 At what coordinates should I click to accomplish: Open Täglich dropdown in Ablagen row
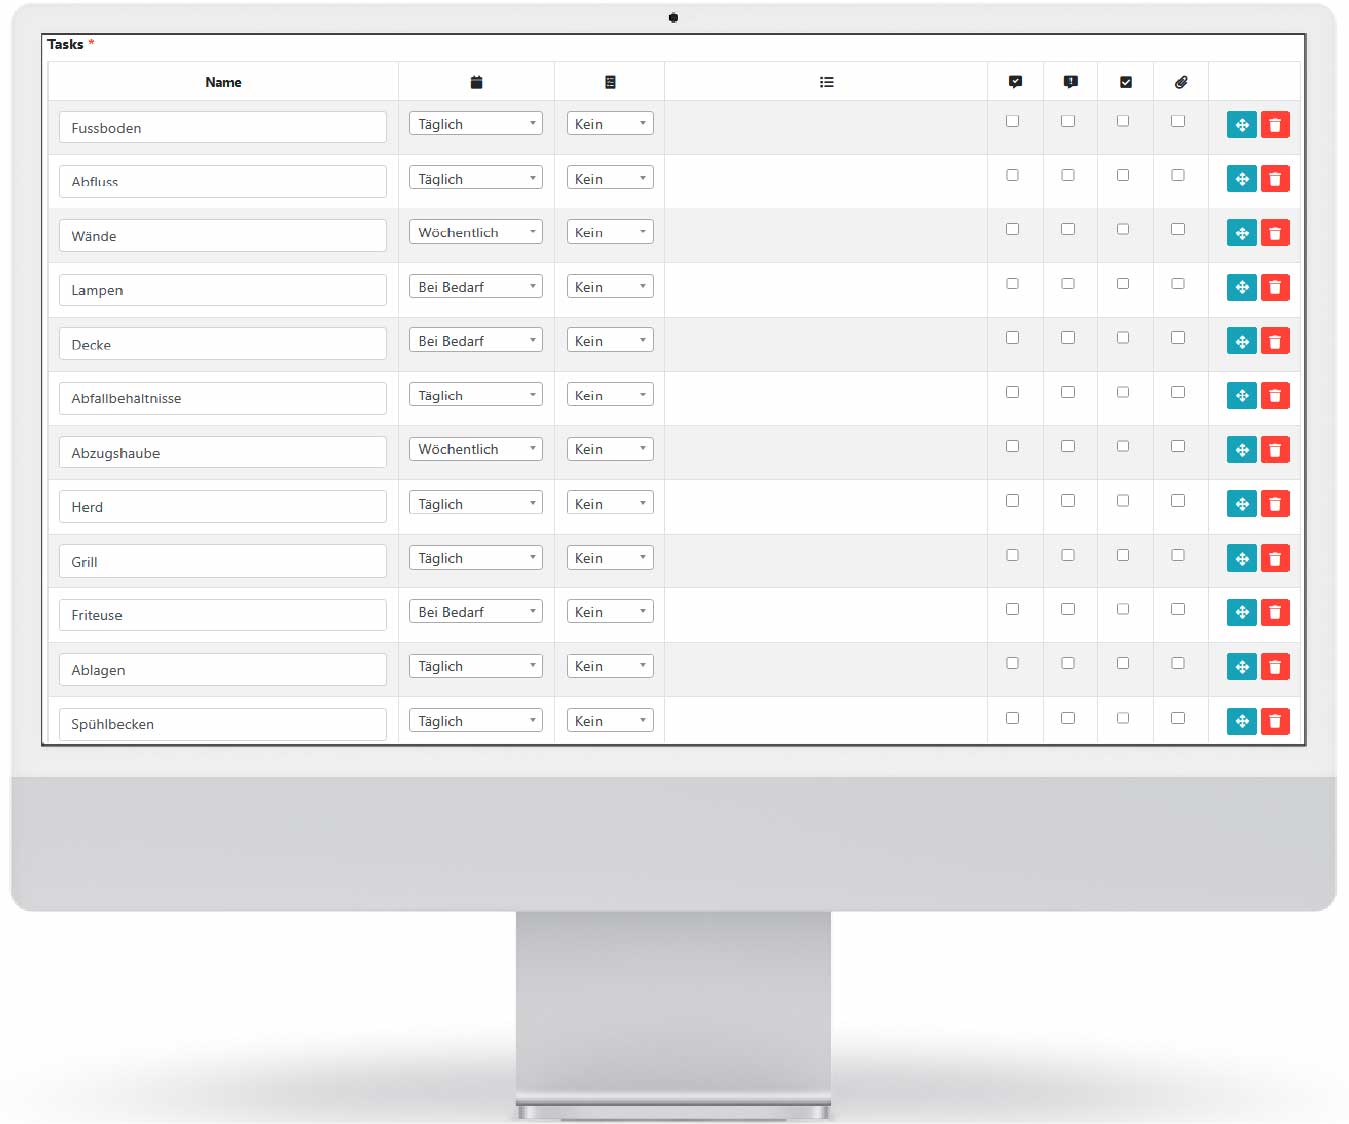coord(475,666)
